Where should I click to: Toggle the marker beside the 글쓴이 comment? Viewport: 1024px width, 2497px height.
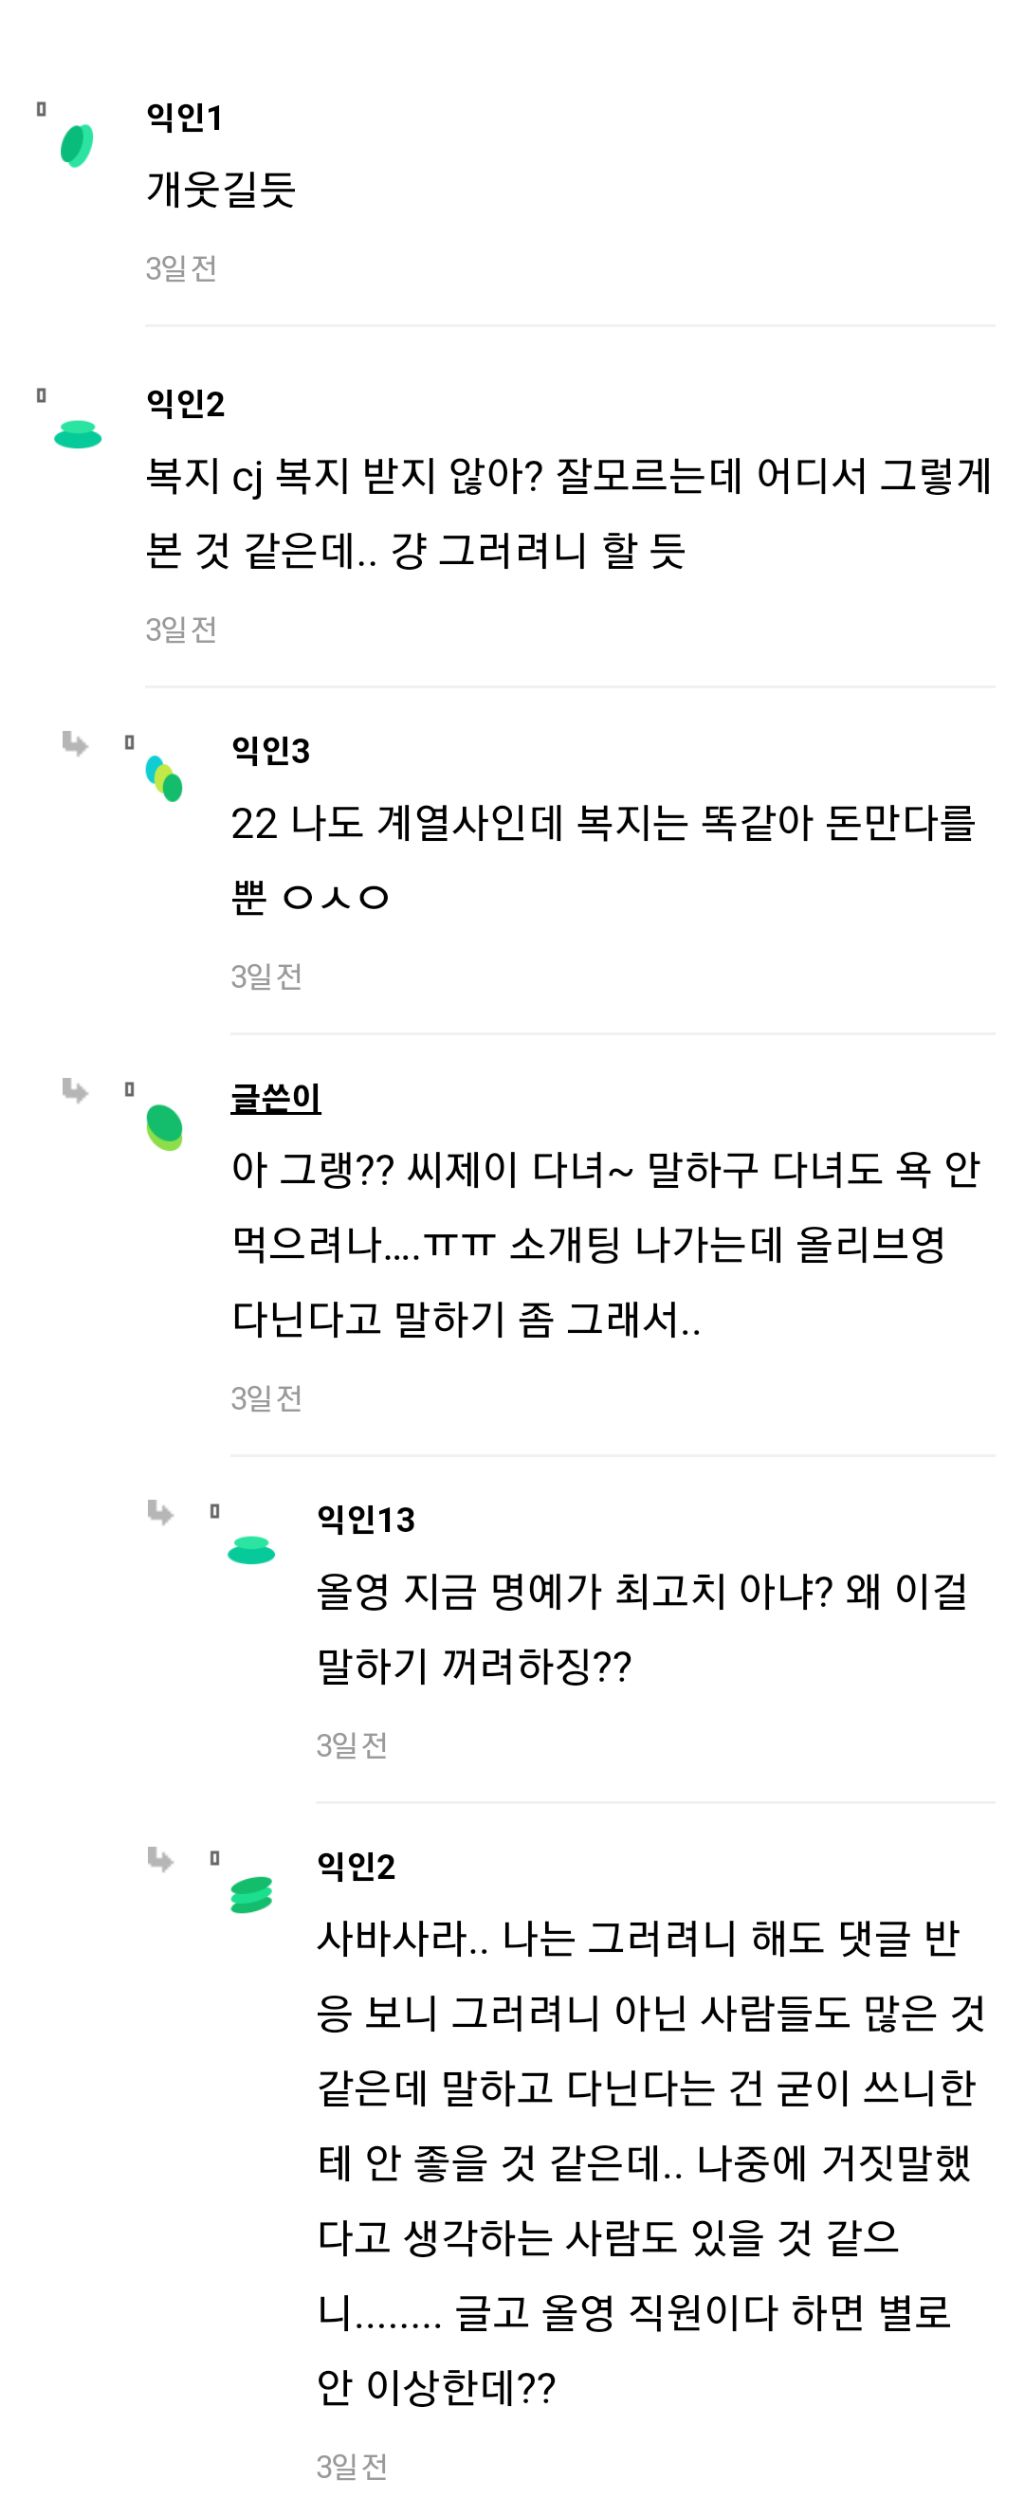[127, 1088]
